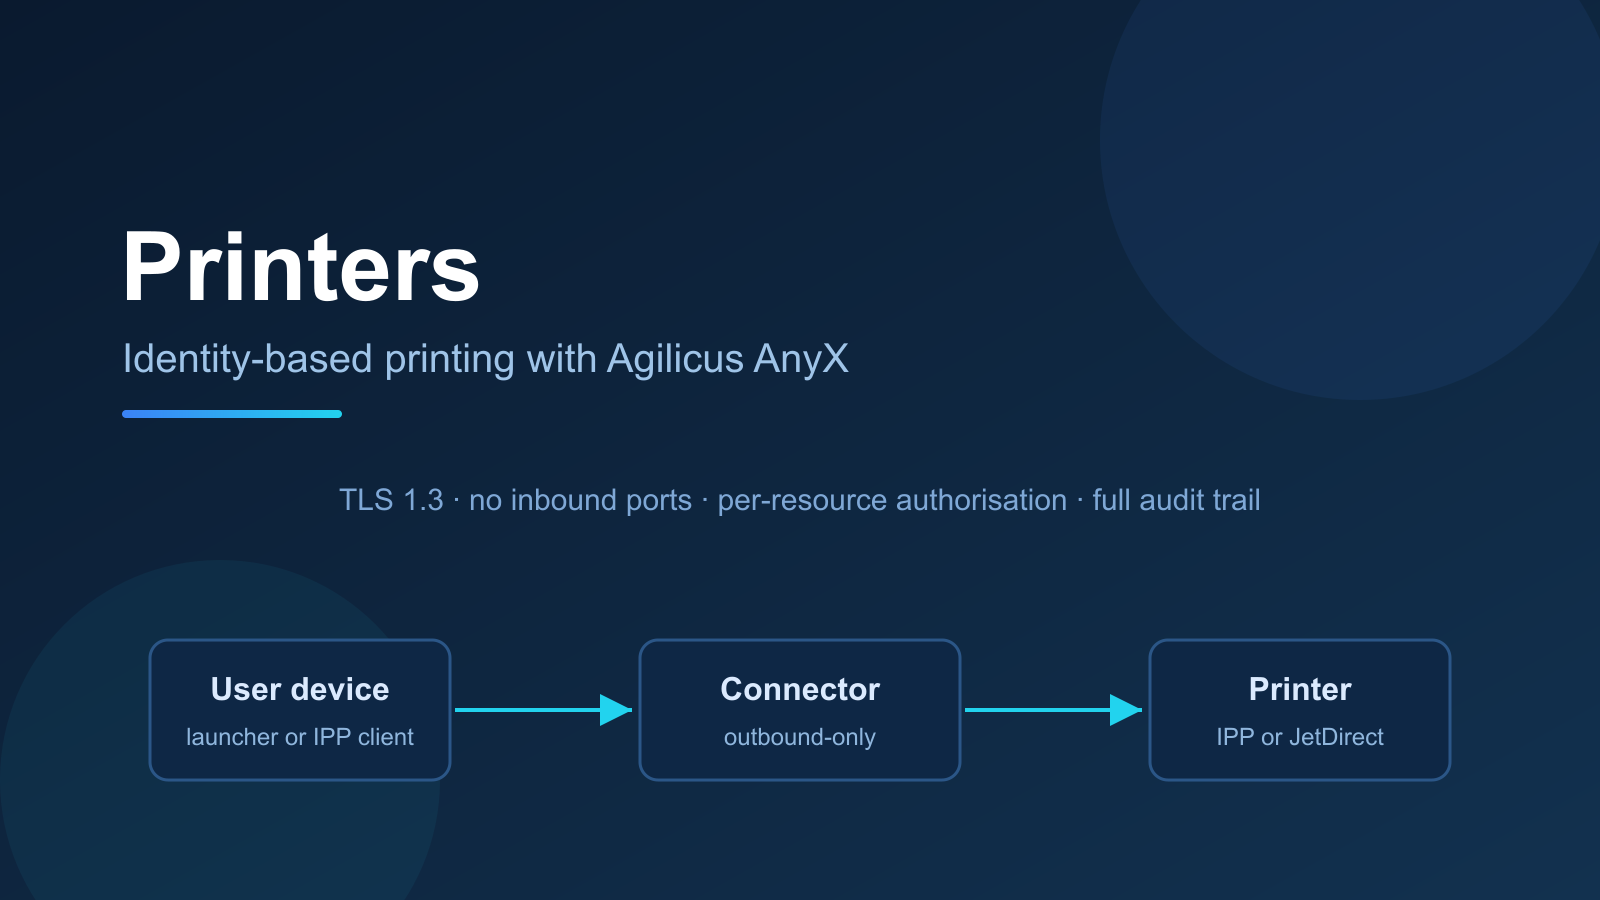1600x900 pixels.
Task: Click the "Connector" box heading
Action: point(800,689)
